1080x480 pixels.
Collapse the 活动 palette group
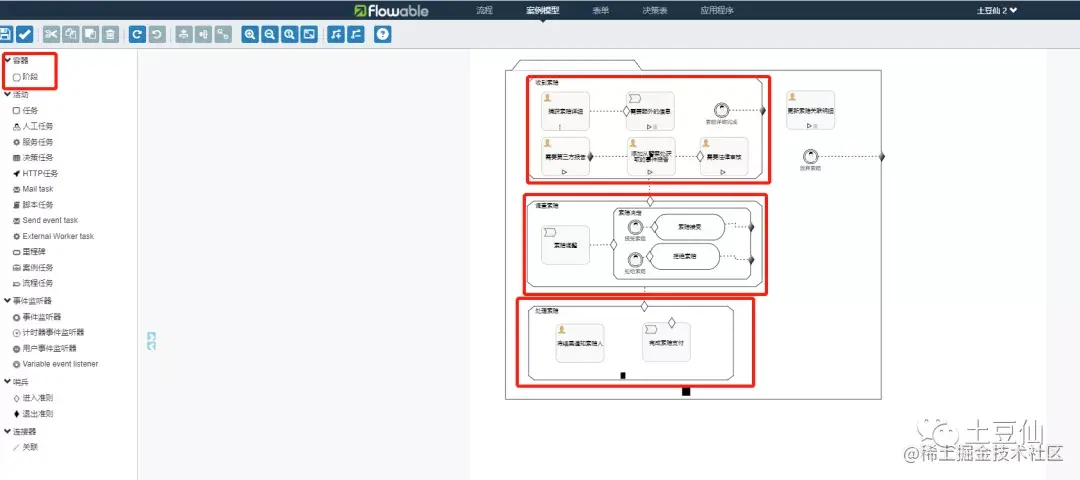pyautogui.click(x=17, y=94)
